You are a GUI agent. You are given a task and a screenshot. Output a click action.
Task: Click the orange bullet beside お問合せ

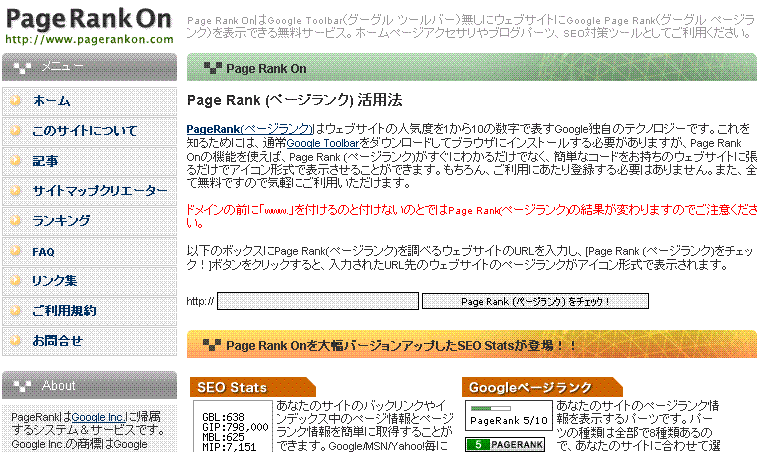tap(16, 340)
